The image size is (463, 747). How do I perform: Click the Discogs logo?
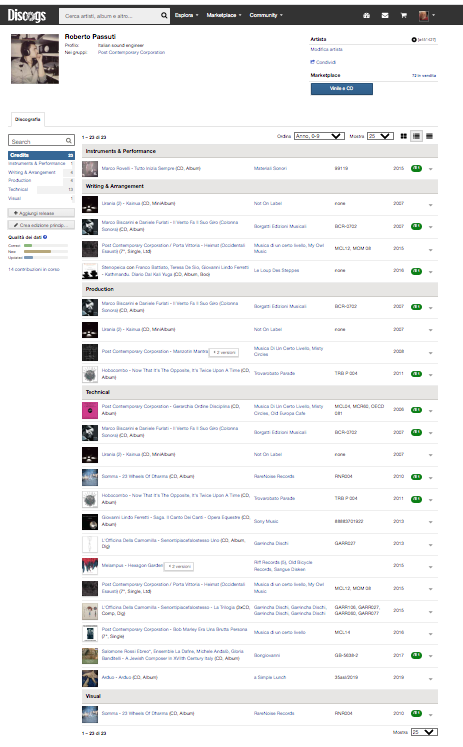coord(27,15)
